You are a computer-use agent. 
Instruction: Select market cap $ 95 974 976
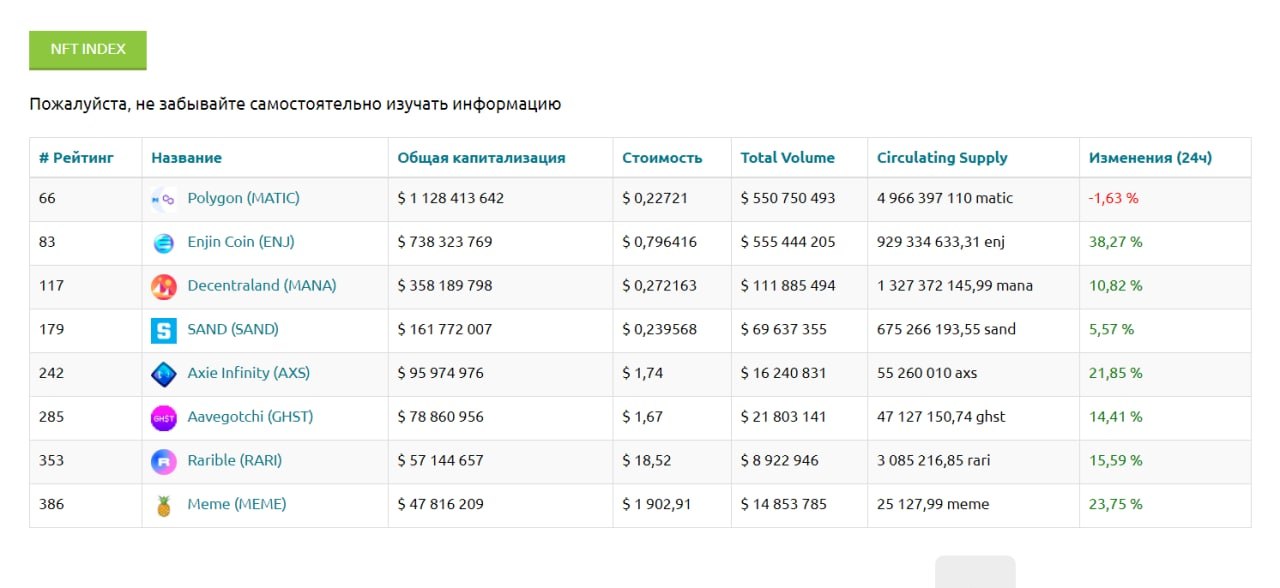click(x=440, y=373)
